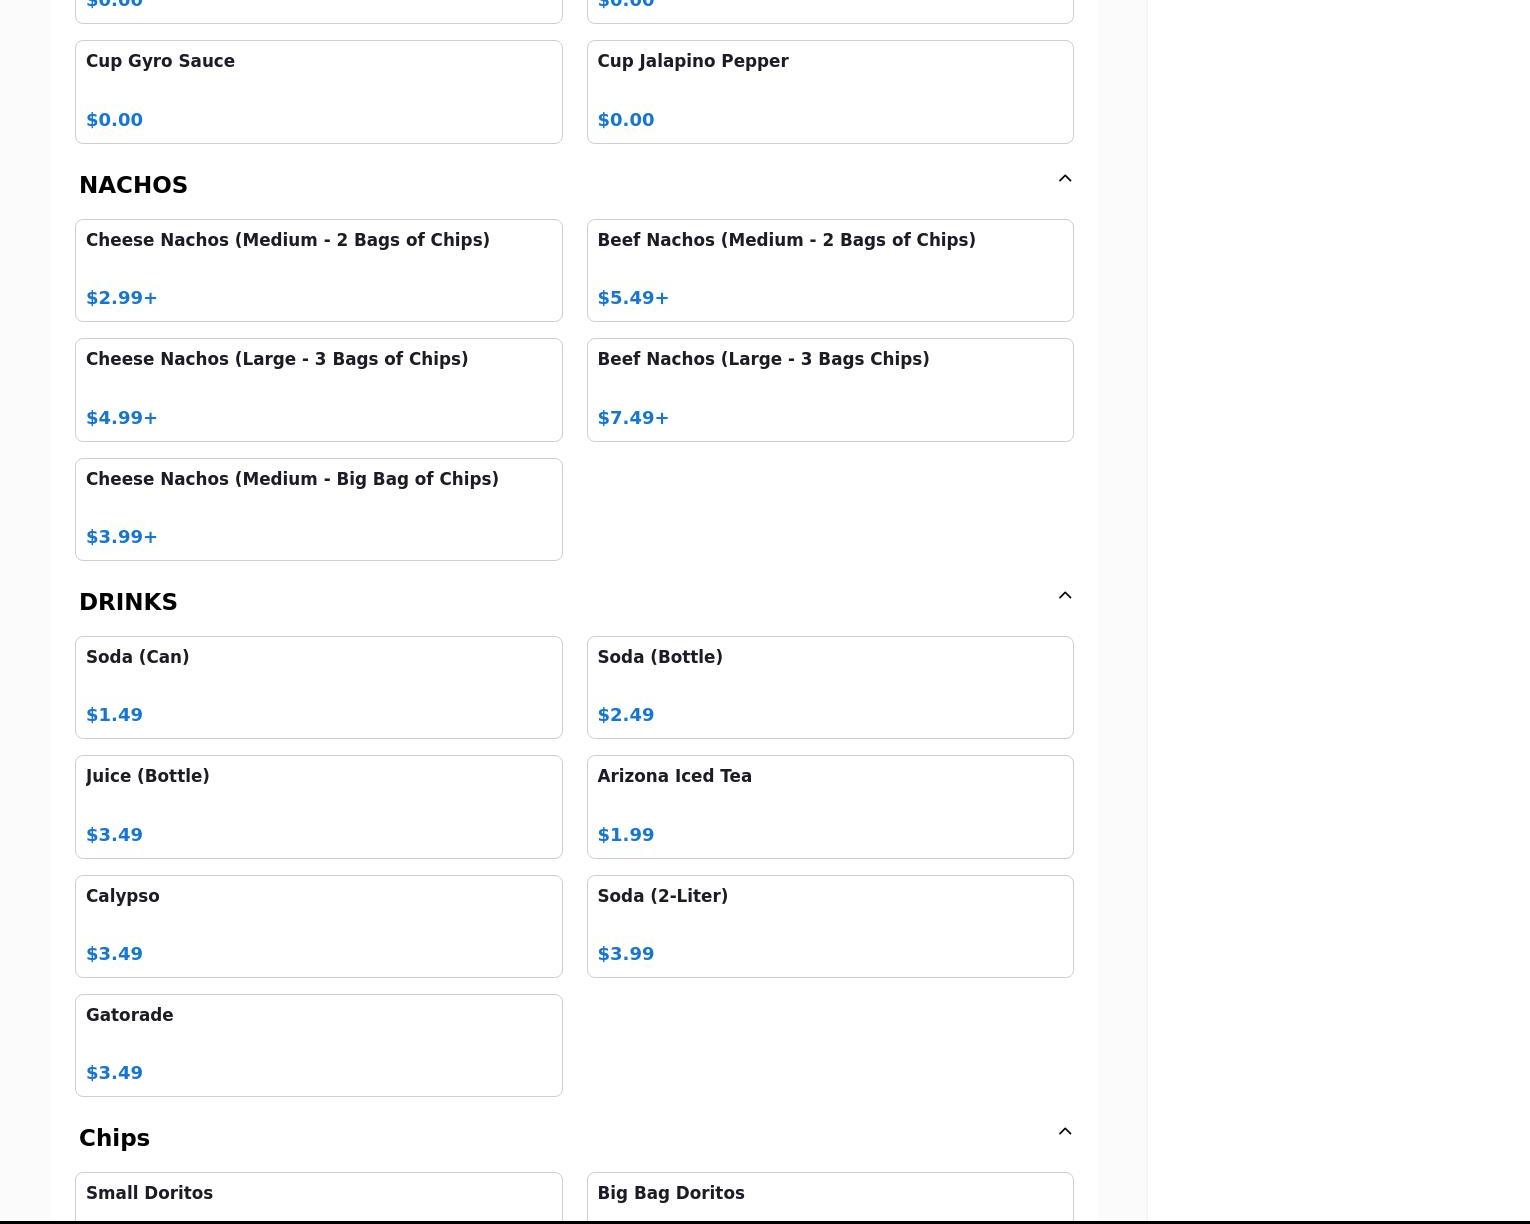Select the Juice (Bottle) item
This screenshot has height=1224, width=1530.
319,807
